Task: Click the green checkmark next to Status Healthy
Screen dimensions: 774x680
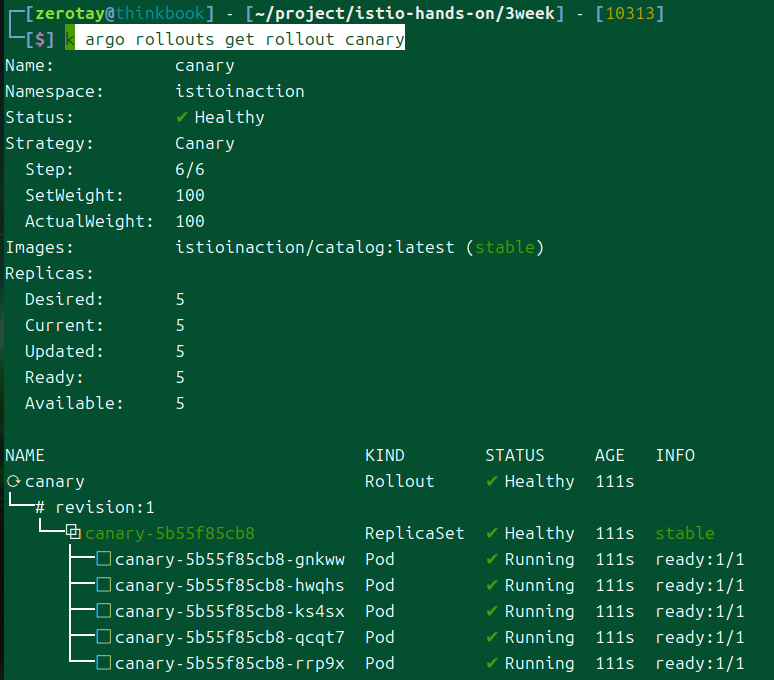Action: [182, 117]
